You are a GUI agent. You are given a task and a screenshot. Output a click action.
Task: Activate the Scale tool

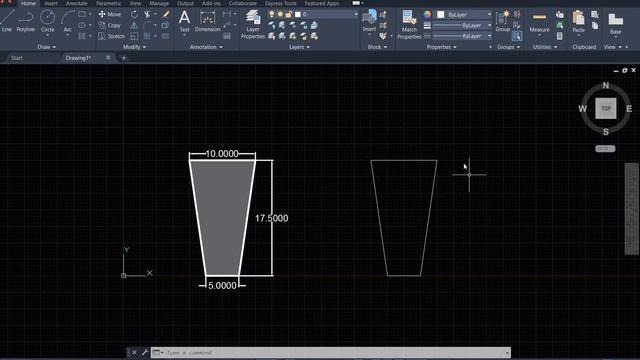[134, 36]
